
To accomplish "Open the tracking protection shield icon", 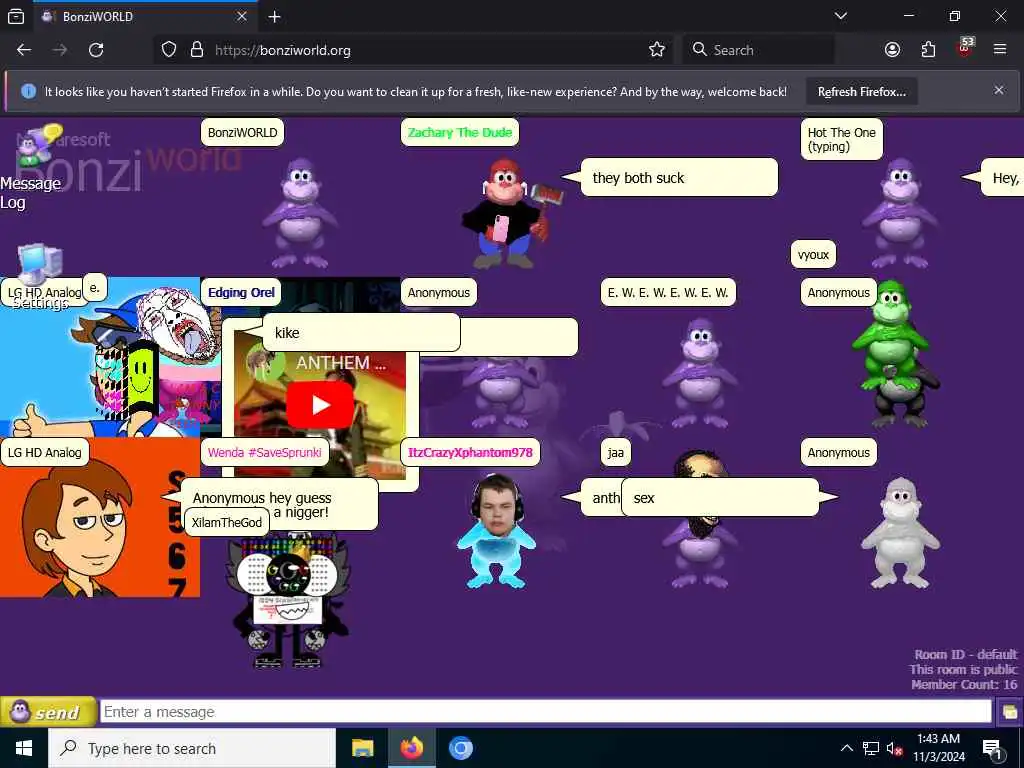I will (169, 50).
